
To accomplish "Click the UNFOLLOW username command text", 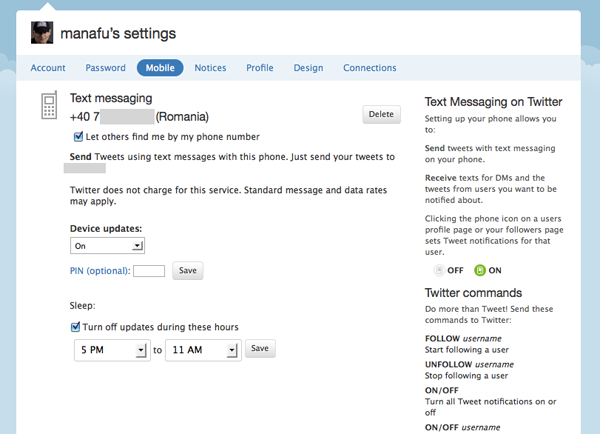I will tap(469, 364).
